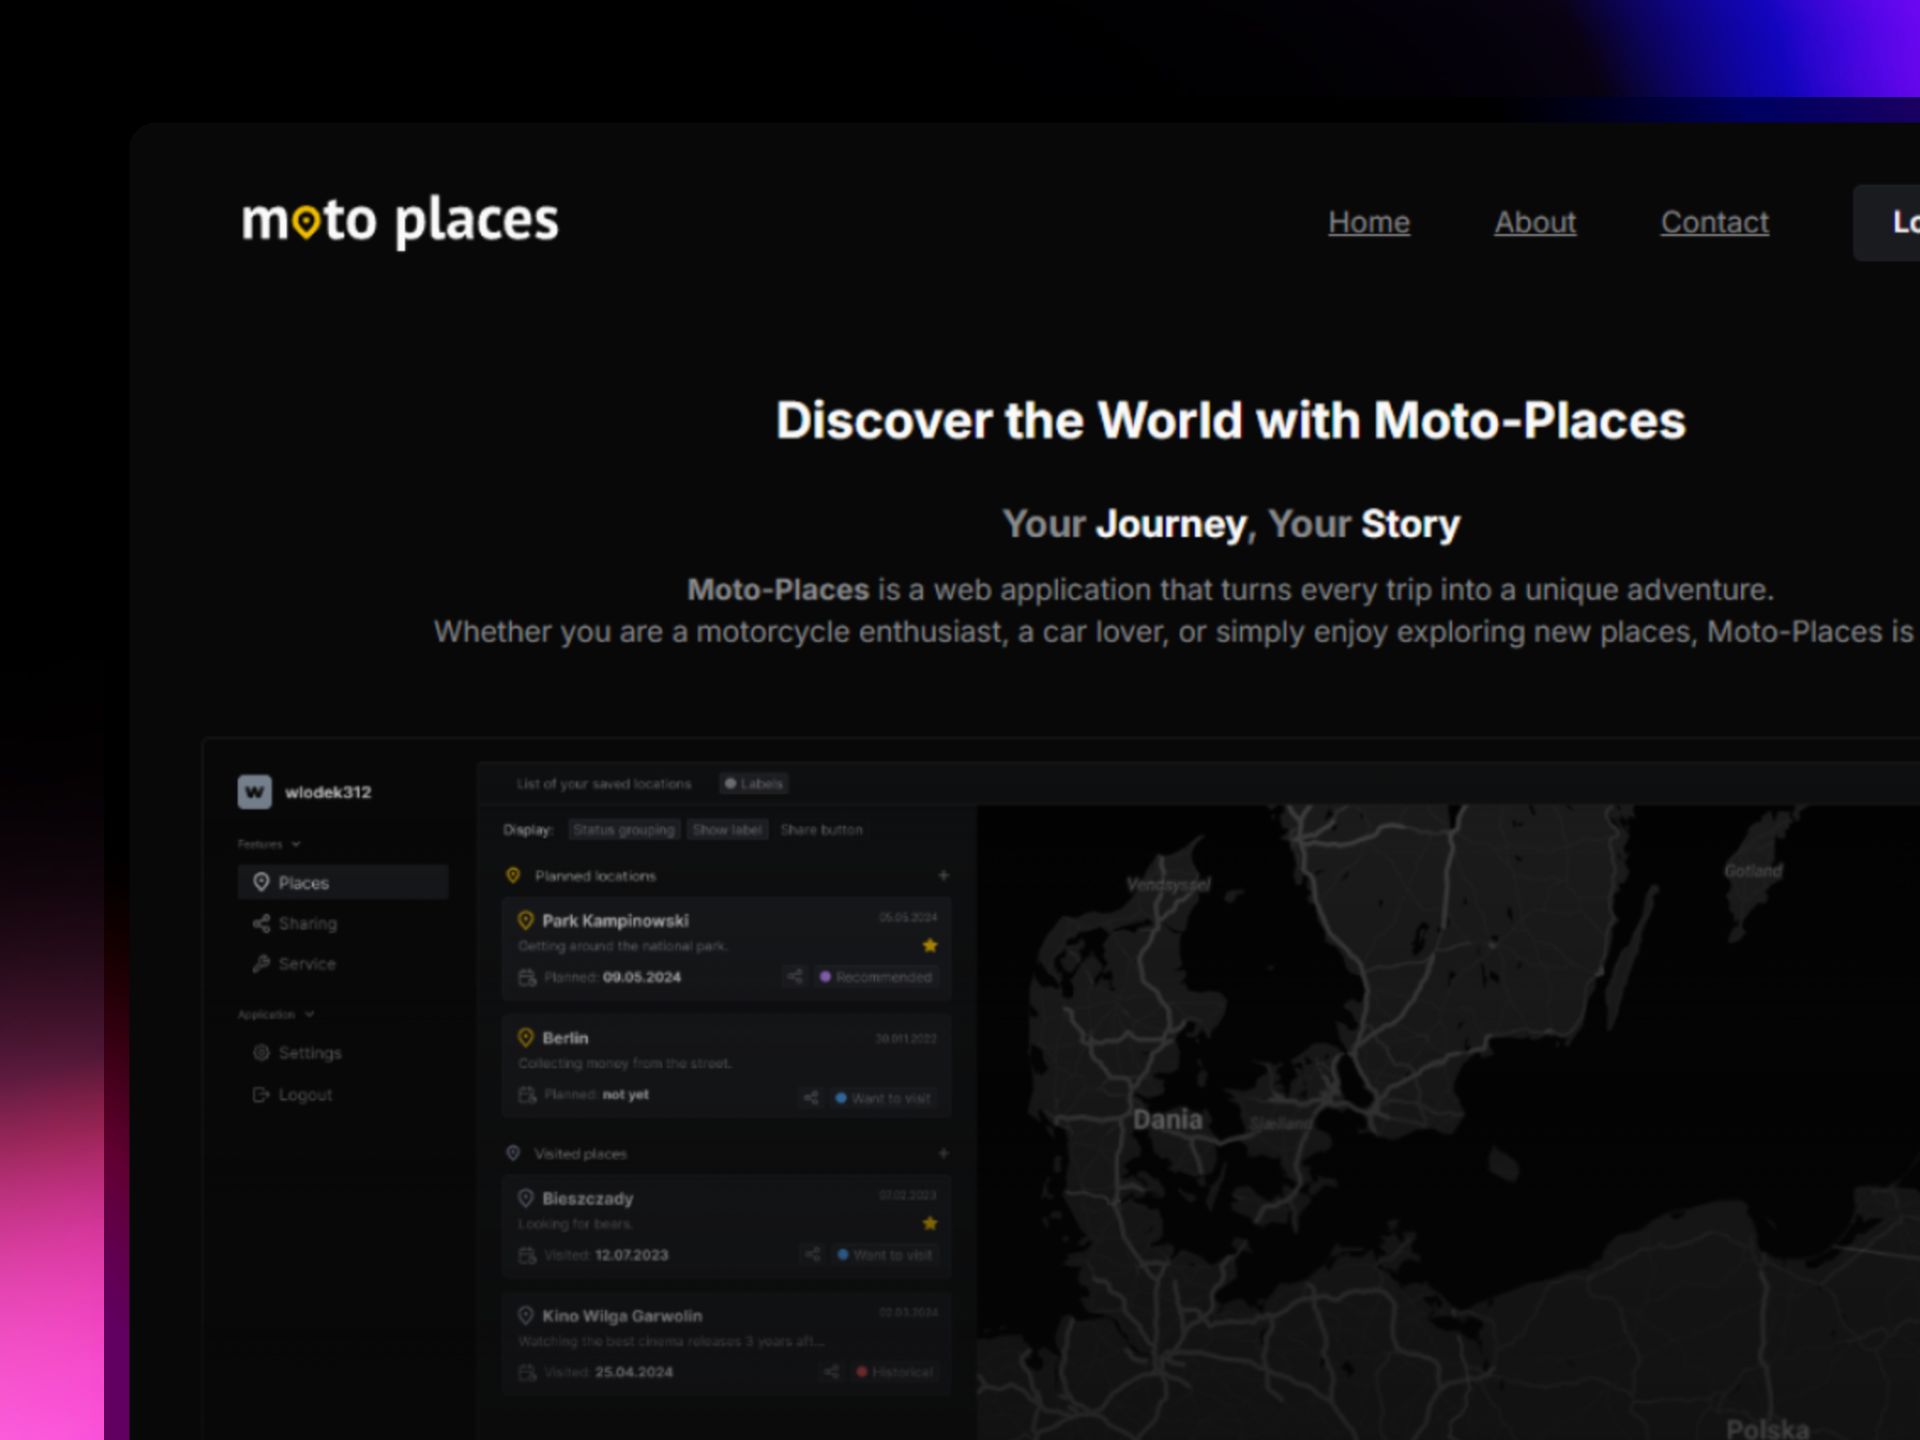1920x1440 pixels.
Task: Click the calendar icon on Kino Wilga card
Action: point(527,1373)
